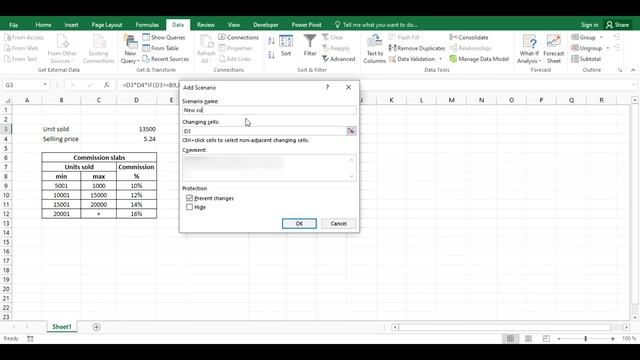Select the Sheet1 tab

tap(62, 327)
